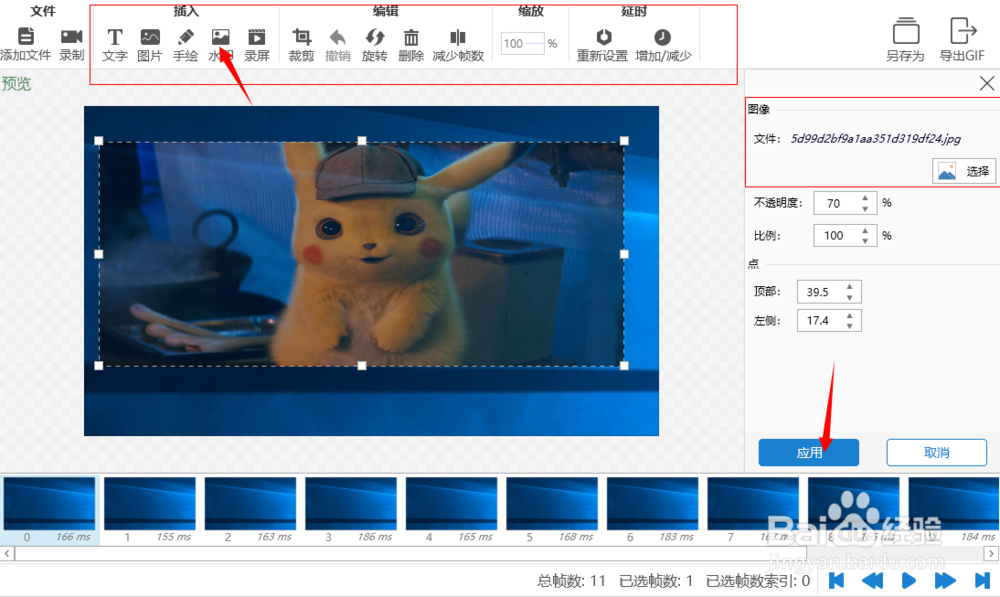
Task: Click the top-center watermark resize handle
Action: coord(362,141)
